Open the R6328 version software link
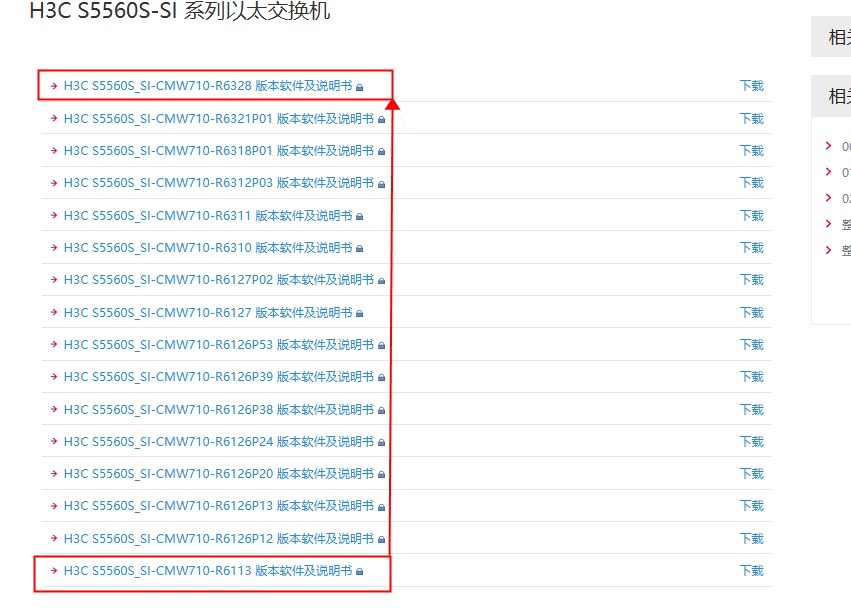The image size is (851, 608). (x=208, y=86)
